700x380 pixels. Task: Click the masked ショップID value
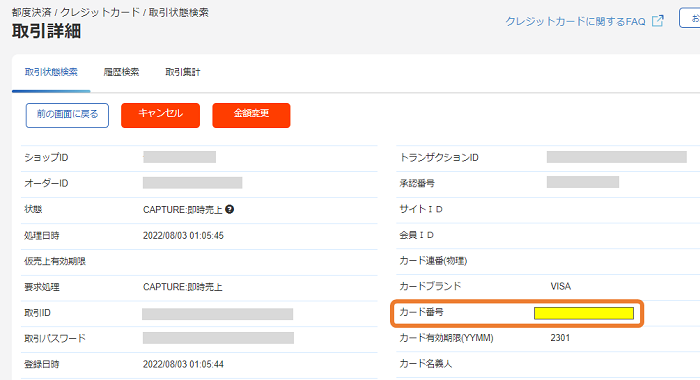coord(179,157)
